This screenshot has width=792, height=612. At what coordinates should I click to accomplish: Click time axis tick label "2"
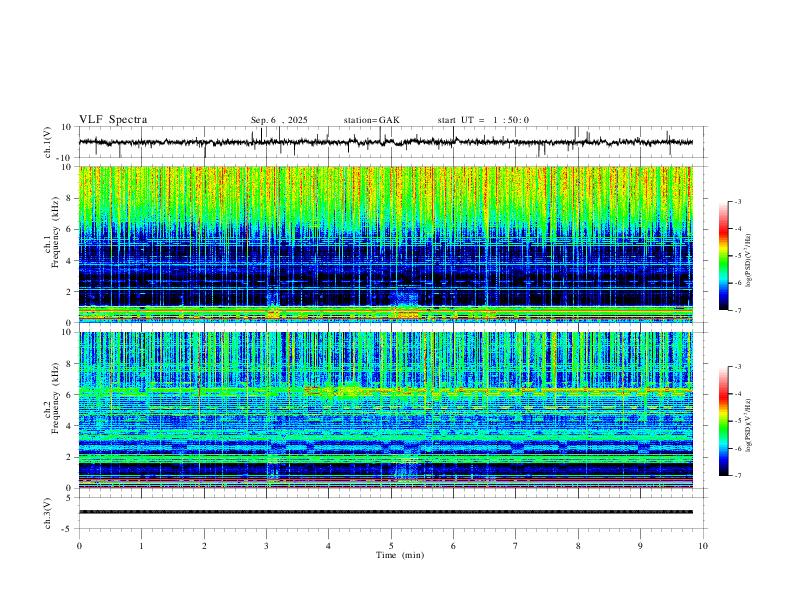204,546
